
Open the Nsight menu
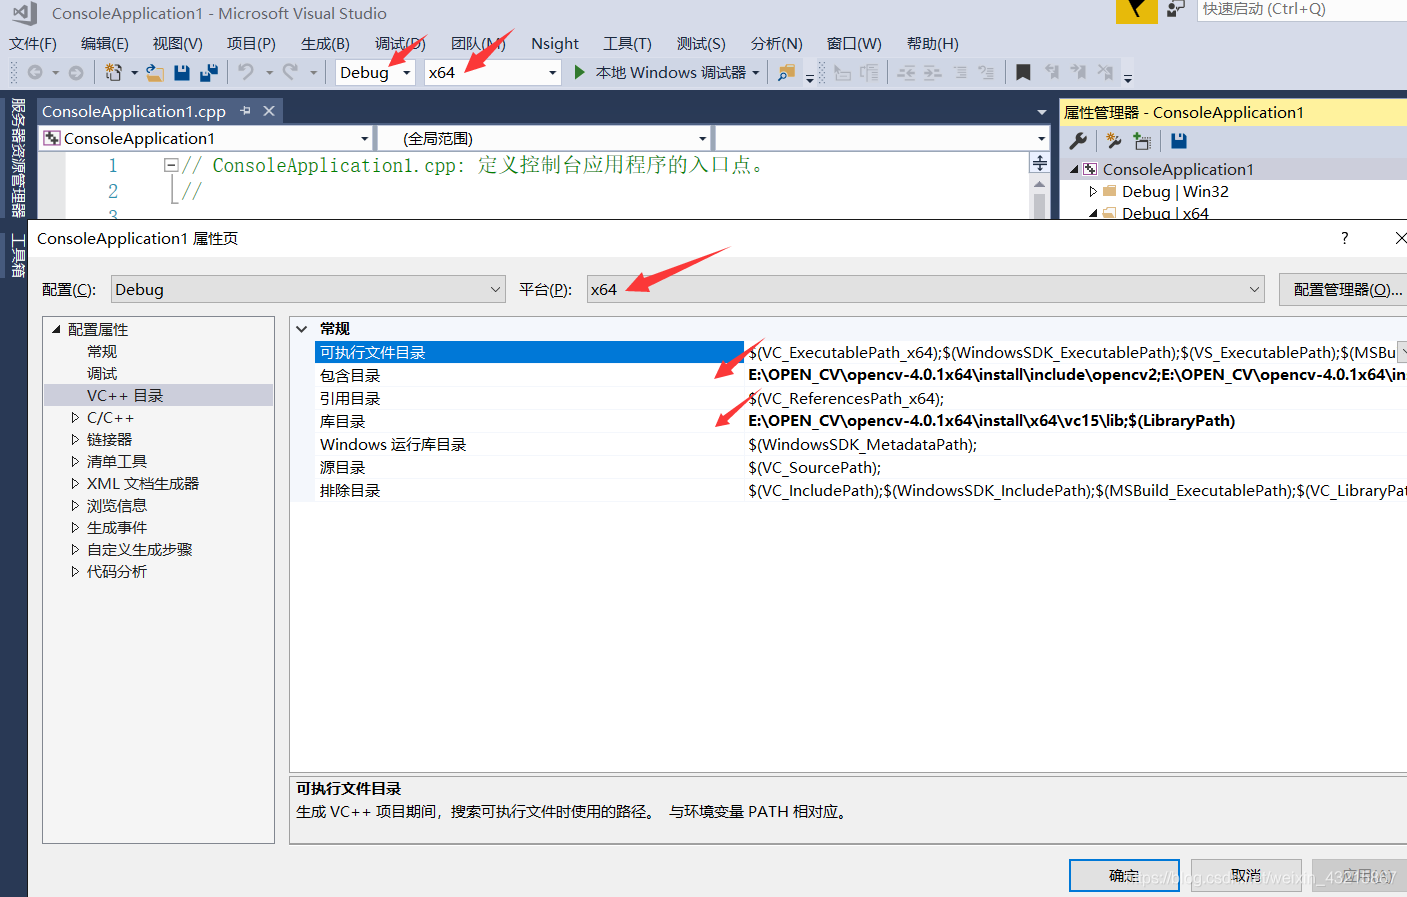pyautogui.click(x=555, y=43)
